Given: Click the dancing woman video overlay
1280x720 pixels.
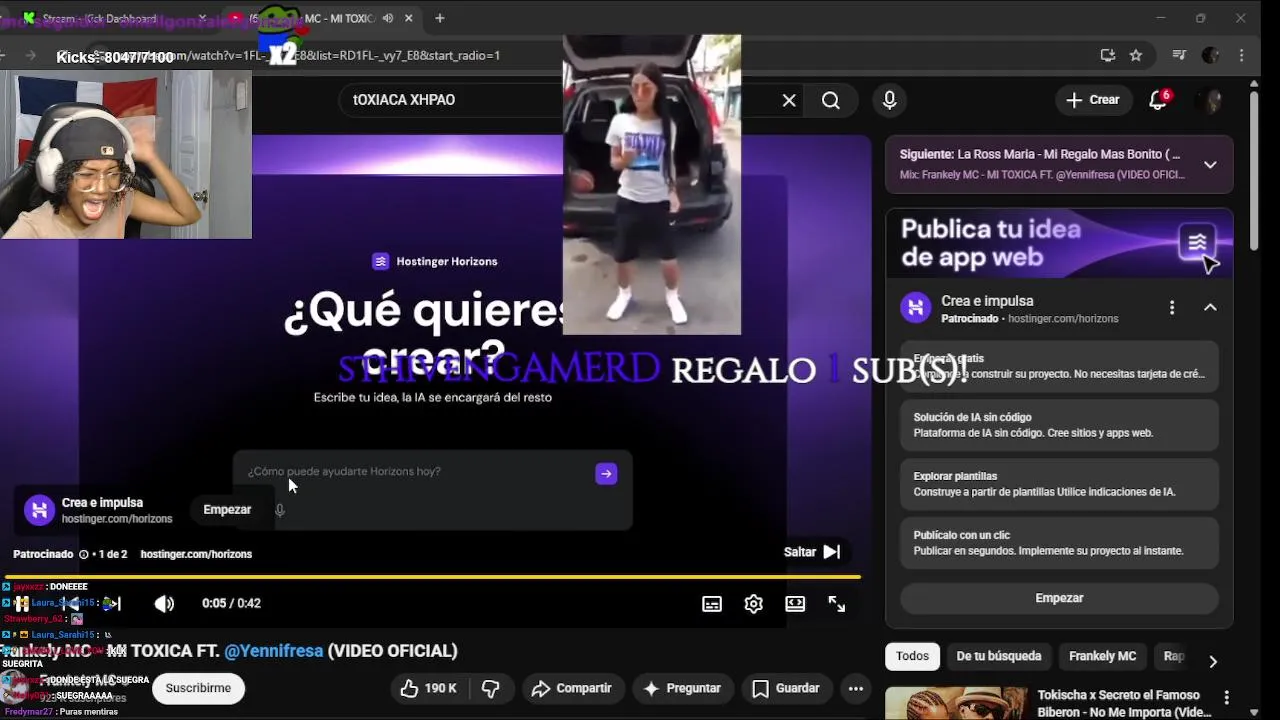Looking at the screenshot, I should [x=652, y=184].
